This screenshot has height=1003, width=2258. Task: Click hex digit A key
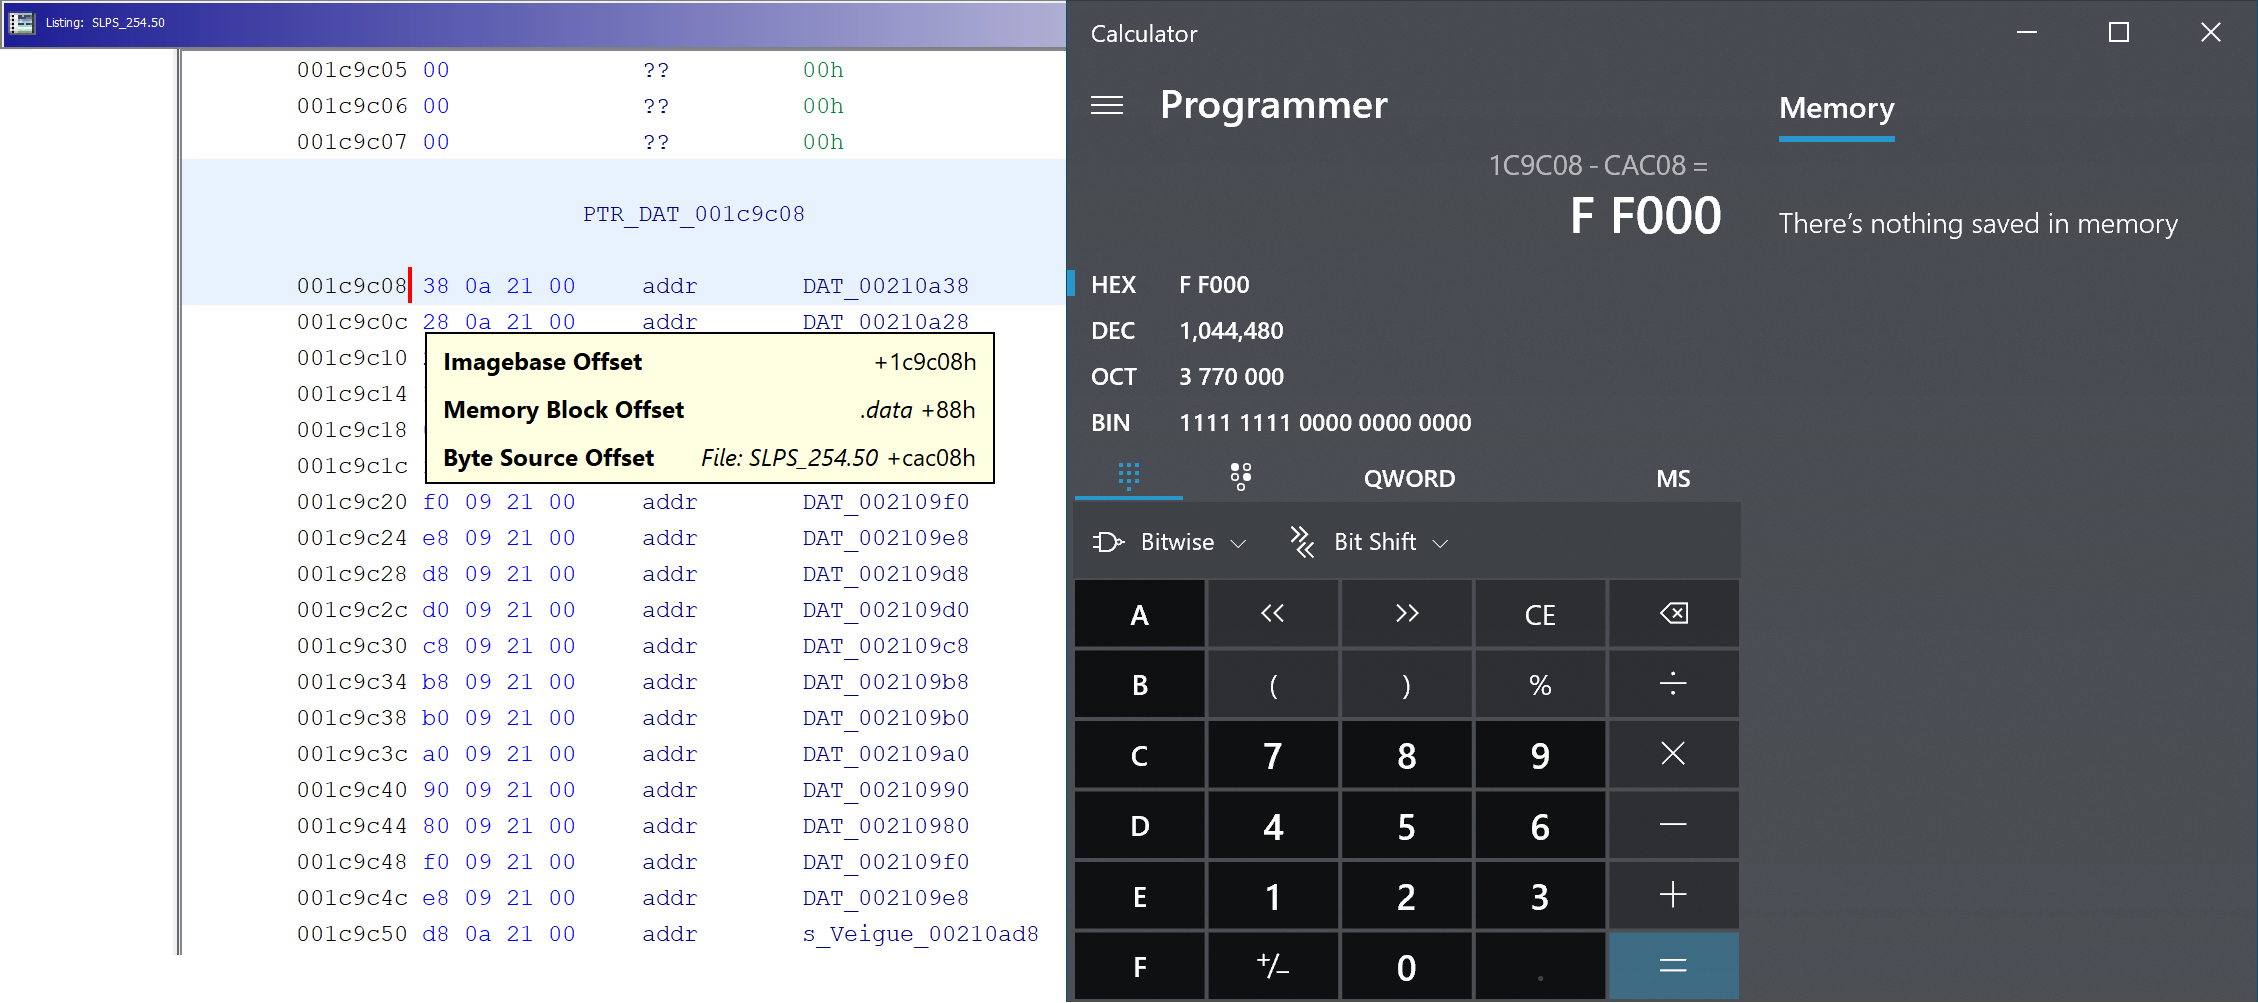[x=1139, y=613]
